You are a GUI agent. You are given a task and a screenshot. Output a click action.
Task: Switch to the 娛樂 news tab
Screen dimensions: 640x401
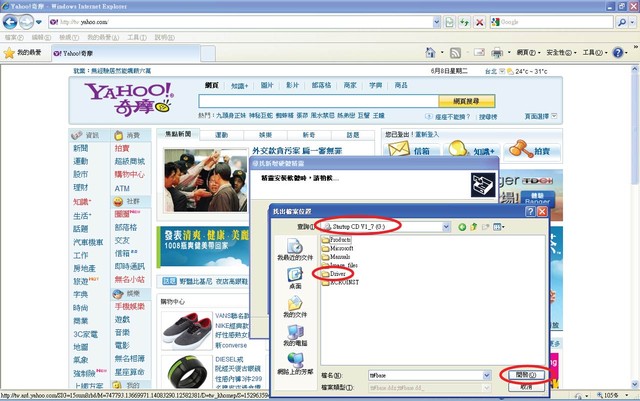(265, 135)
